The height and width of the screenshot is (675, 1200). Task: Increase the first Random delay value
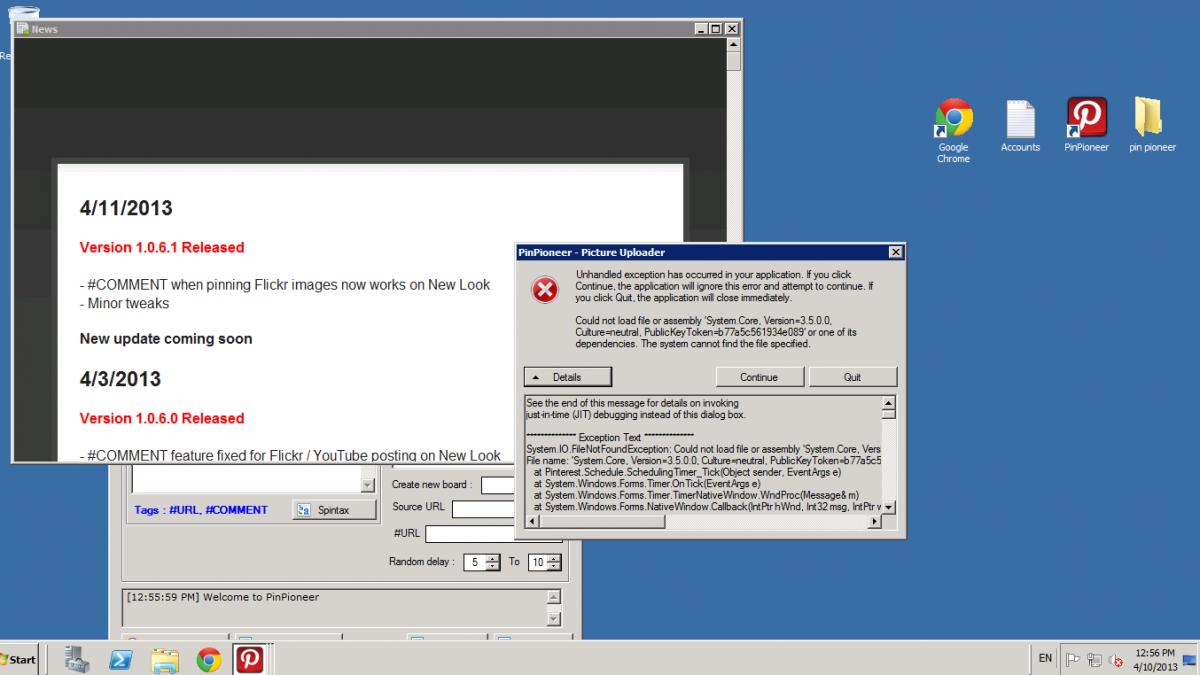click(493, 558)
